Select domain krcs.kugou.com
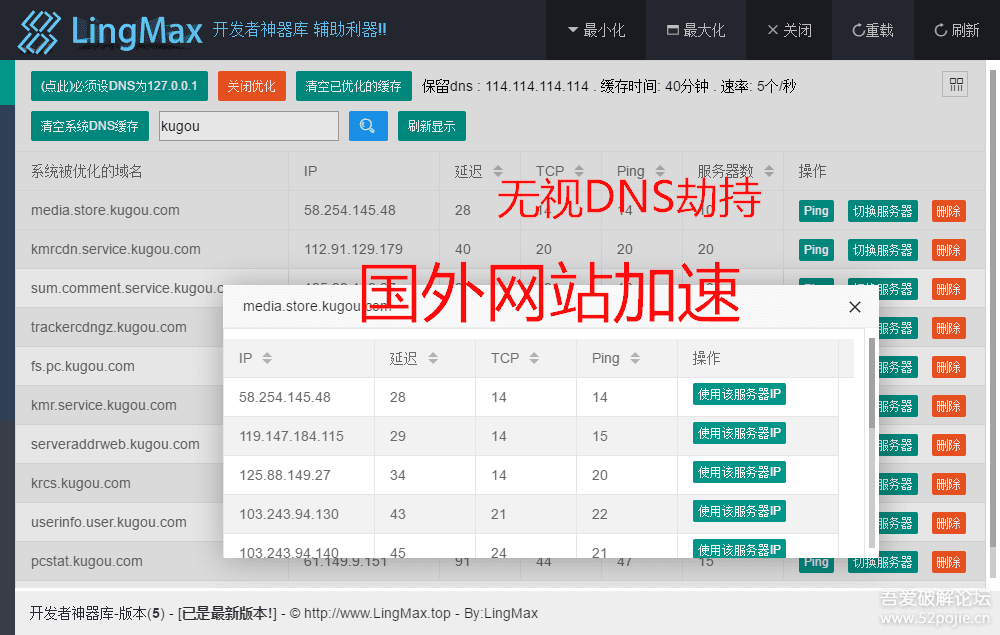 [81, 483]
